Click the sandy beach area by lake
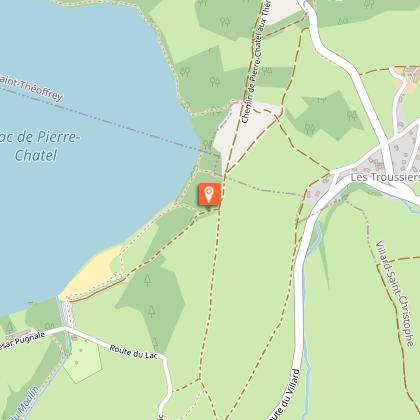420x420 pixels. 92,272
